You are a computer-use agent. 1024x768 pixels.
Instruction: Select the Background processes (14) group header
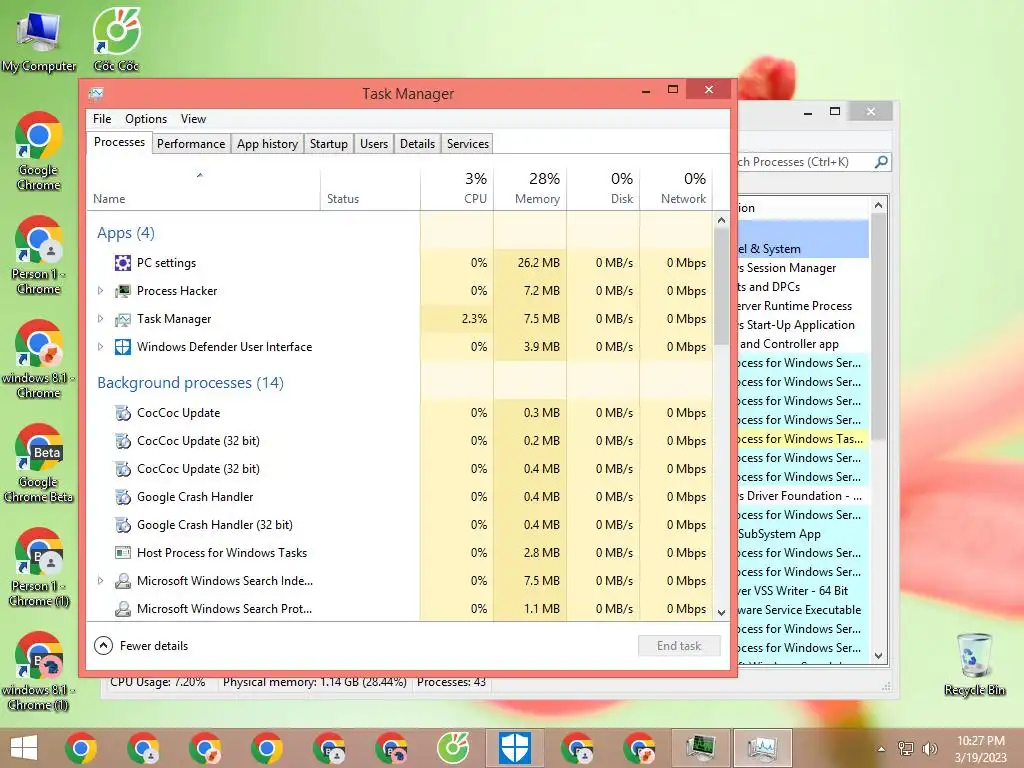click(x=191, y=383)
